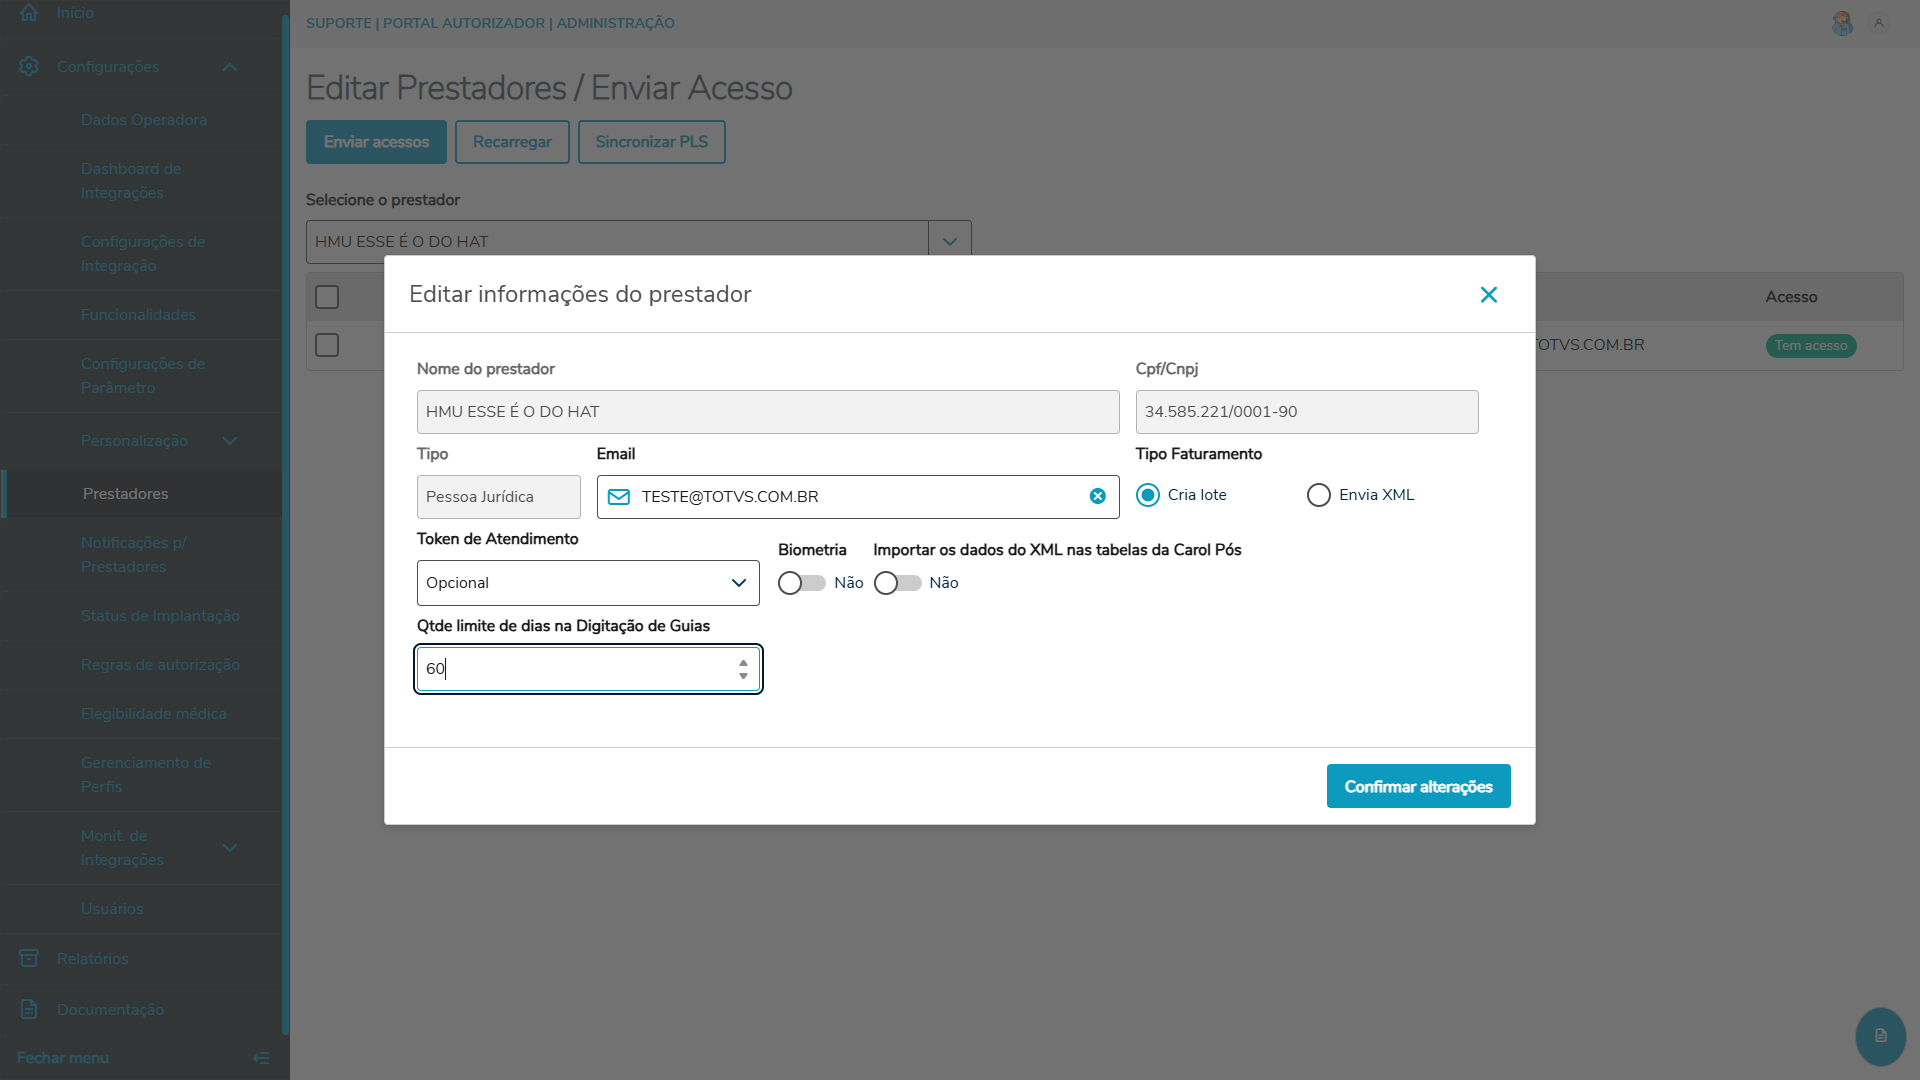The height and width of the screenshot is (1080, 1920).
Task: Open Prestadores menu item in sidebar
Action: 126,494
